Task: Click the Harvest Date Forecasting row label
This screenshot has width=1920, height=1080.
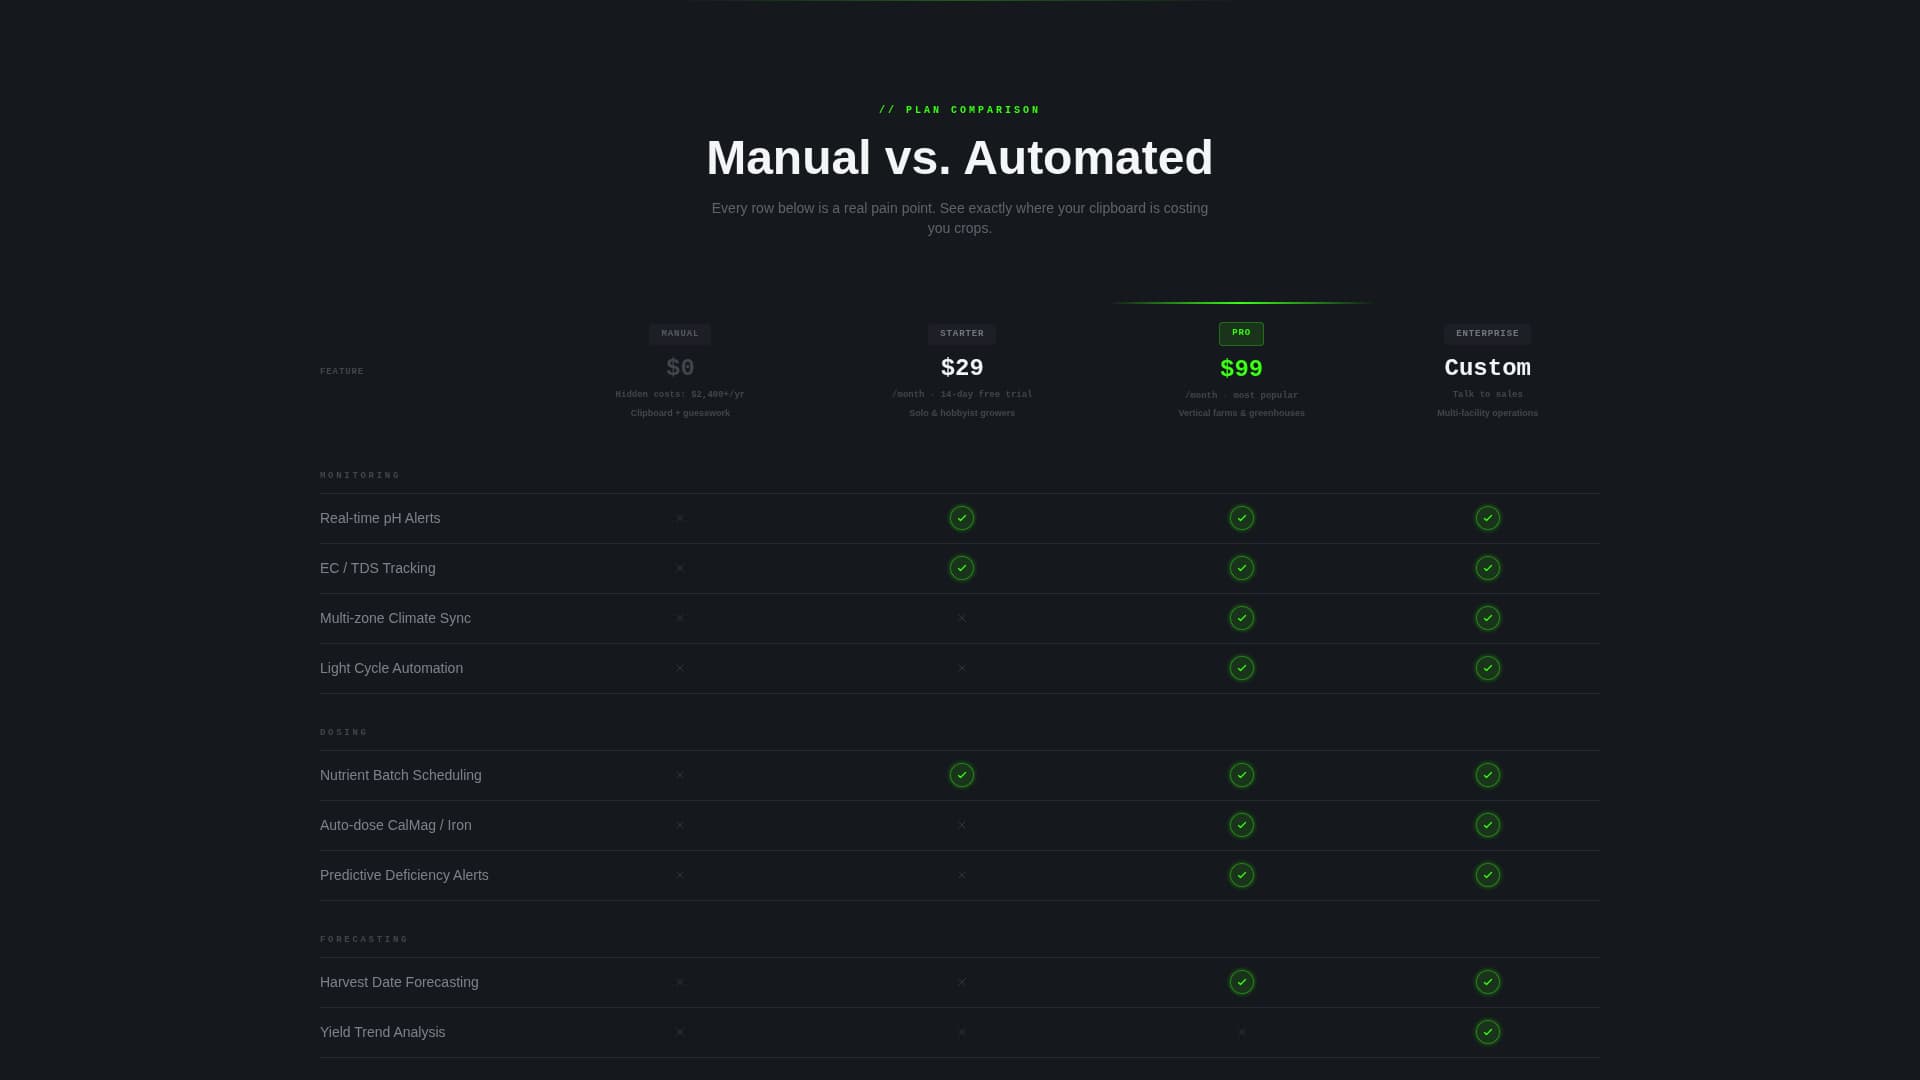Action: [x=399, y=982]
